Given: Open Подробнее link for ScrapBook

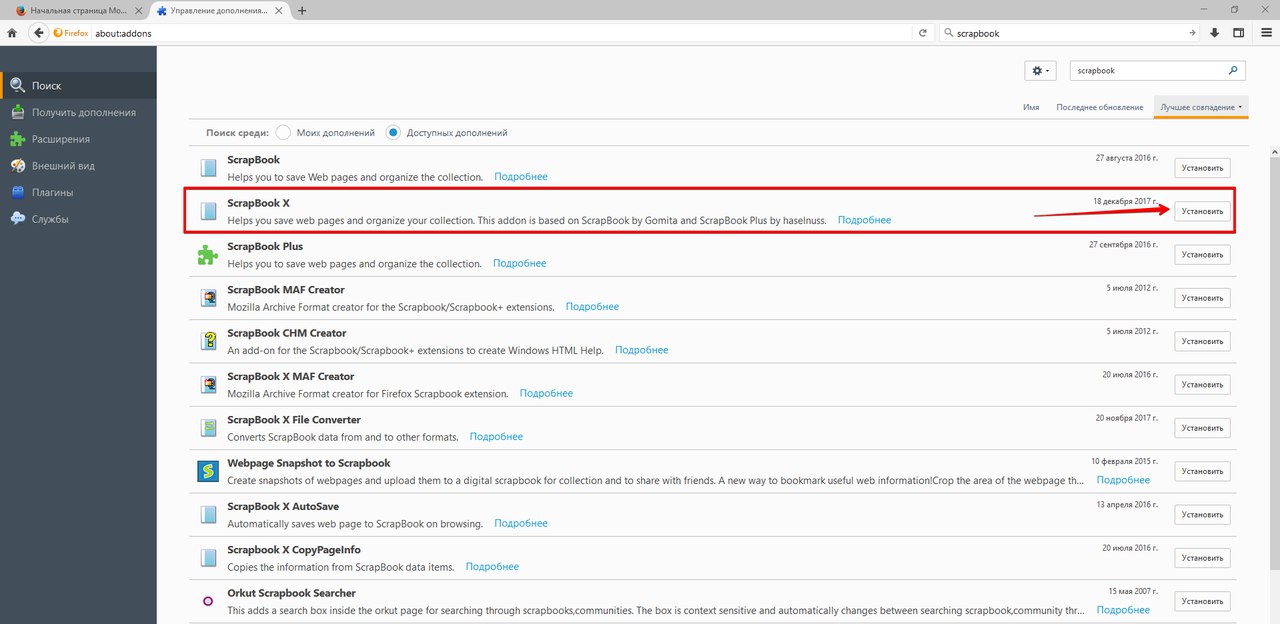Looking at the screenshot, I should [521, 177].
